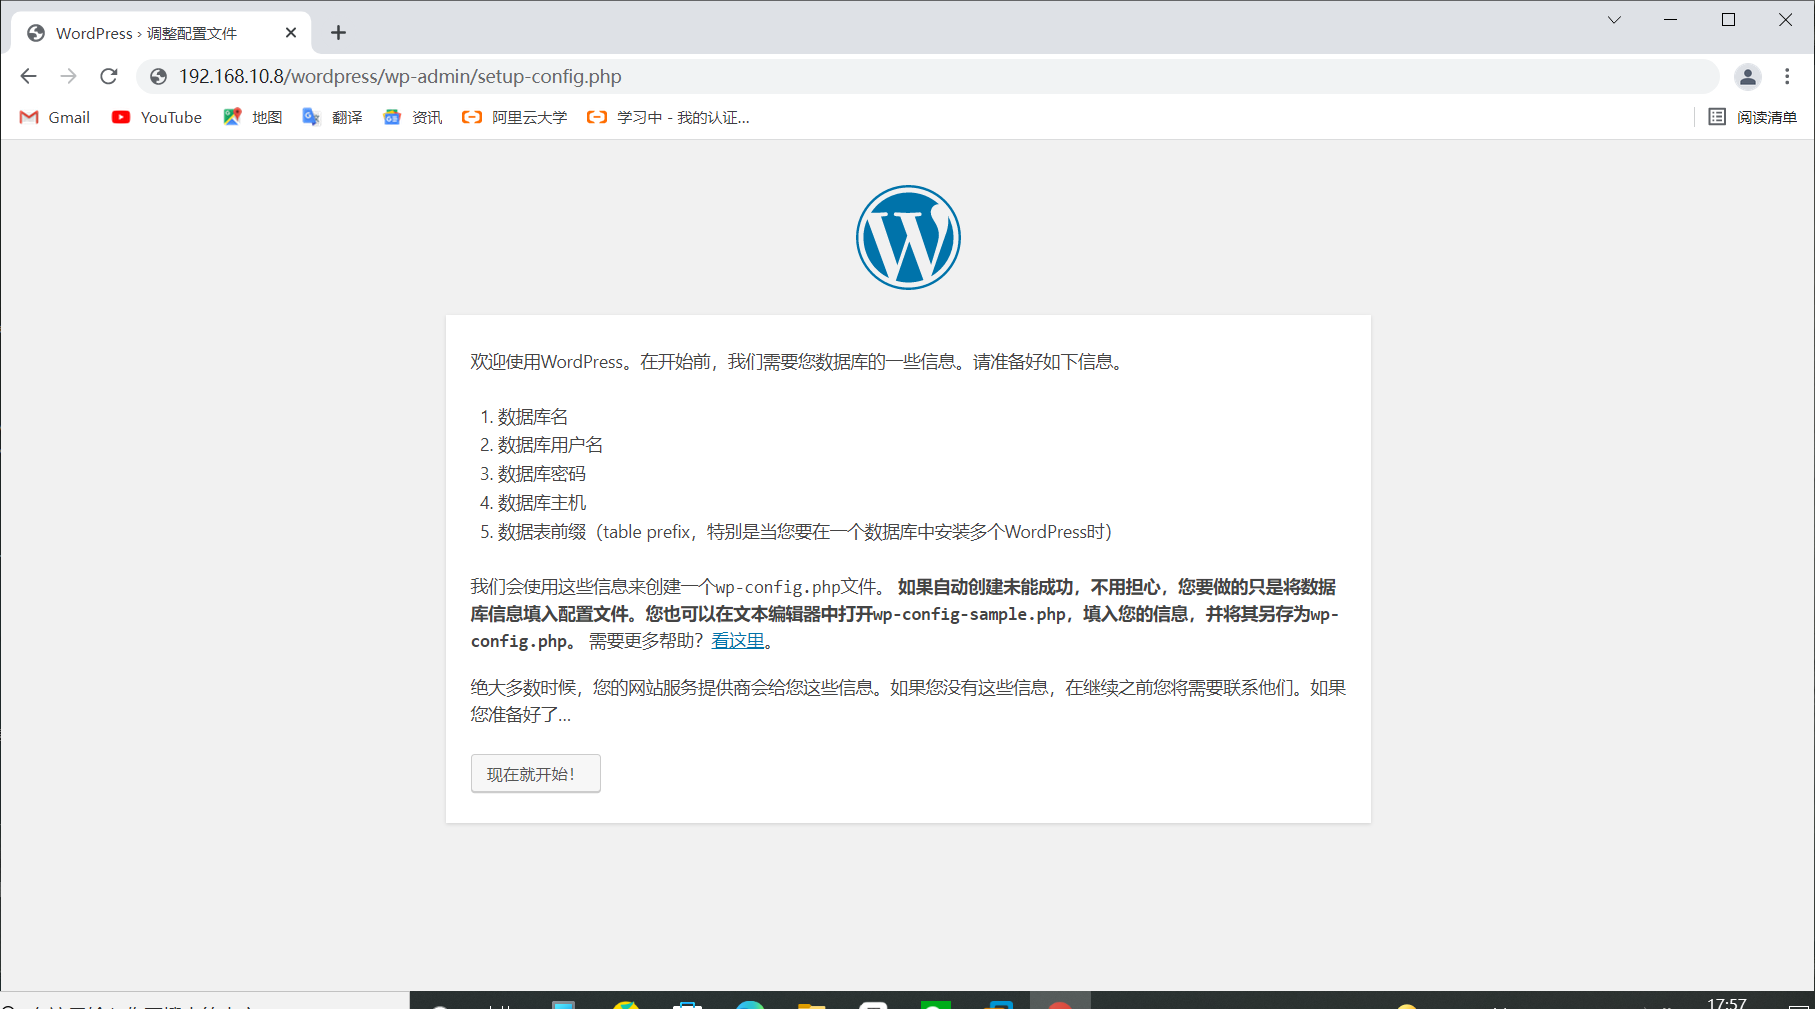Open Chrome three-dot menu

[x=1787, y=76]
